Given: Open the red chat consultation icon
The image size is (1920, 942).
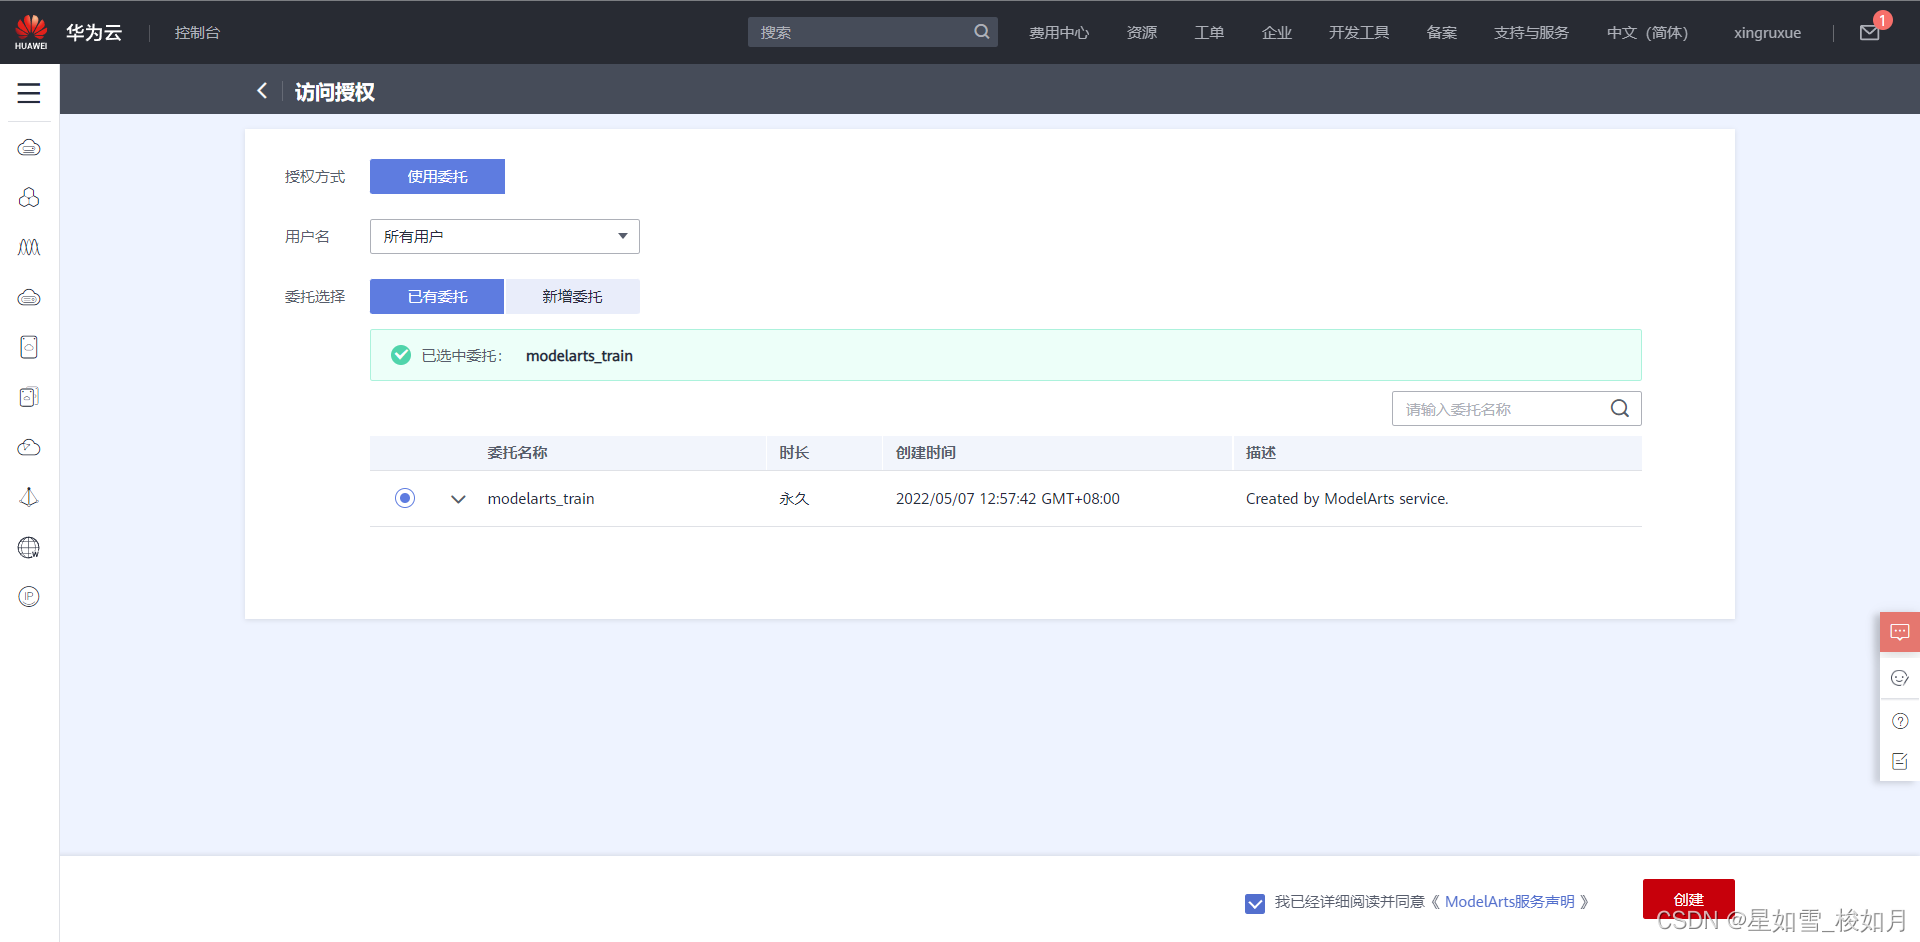Looking at the screenshot, I should coord(1900,632).
